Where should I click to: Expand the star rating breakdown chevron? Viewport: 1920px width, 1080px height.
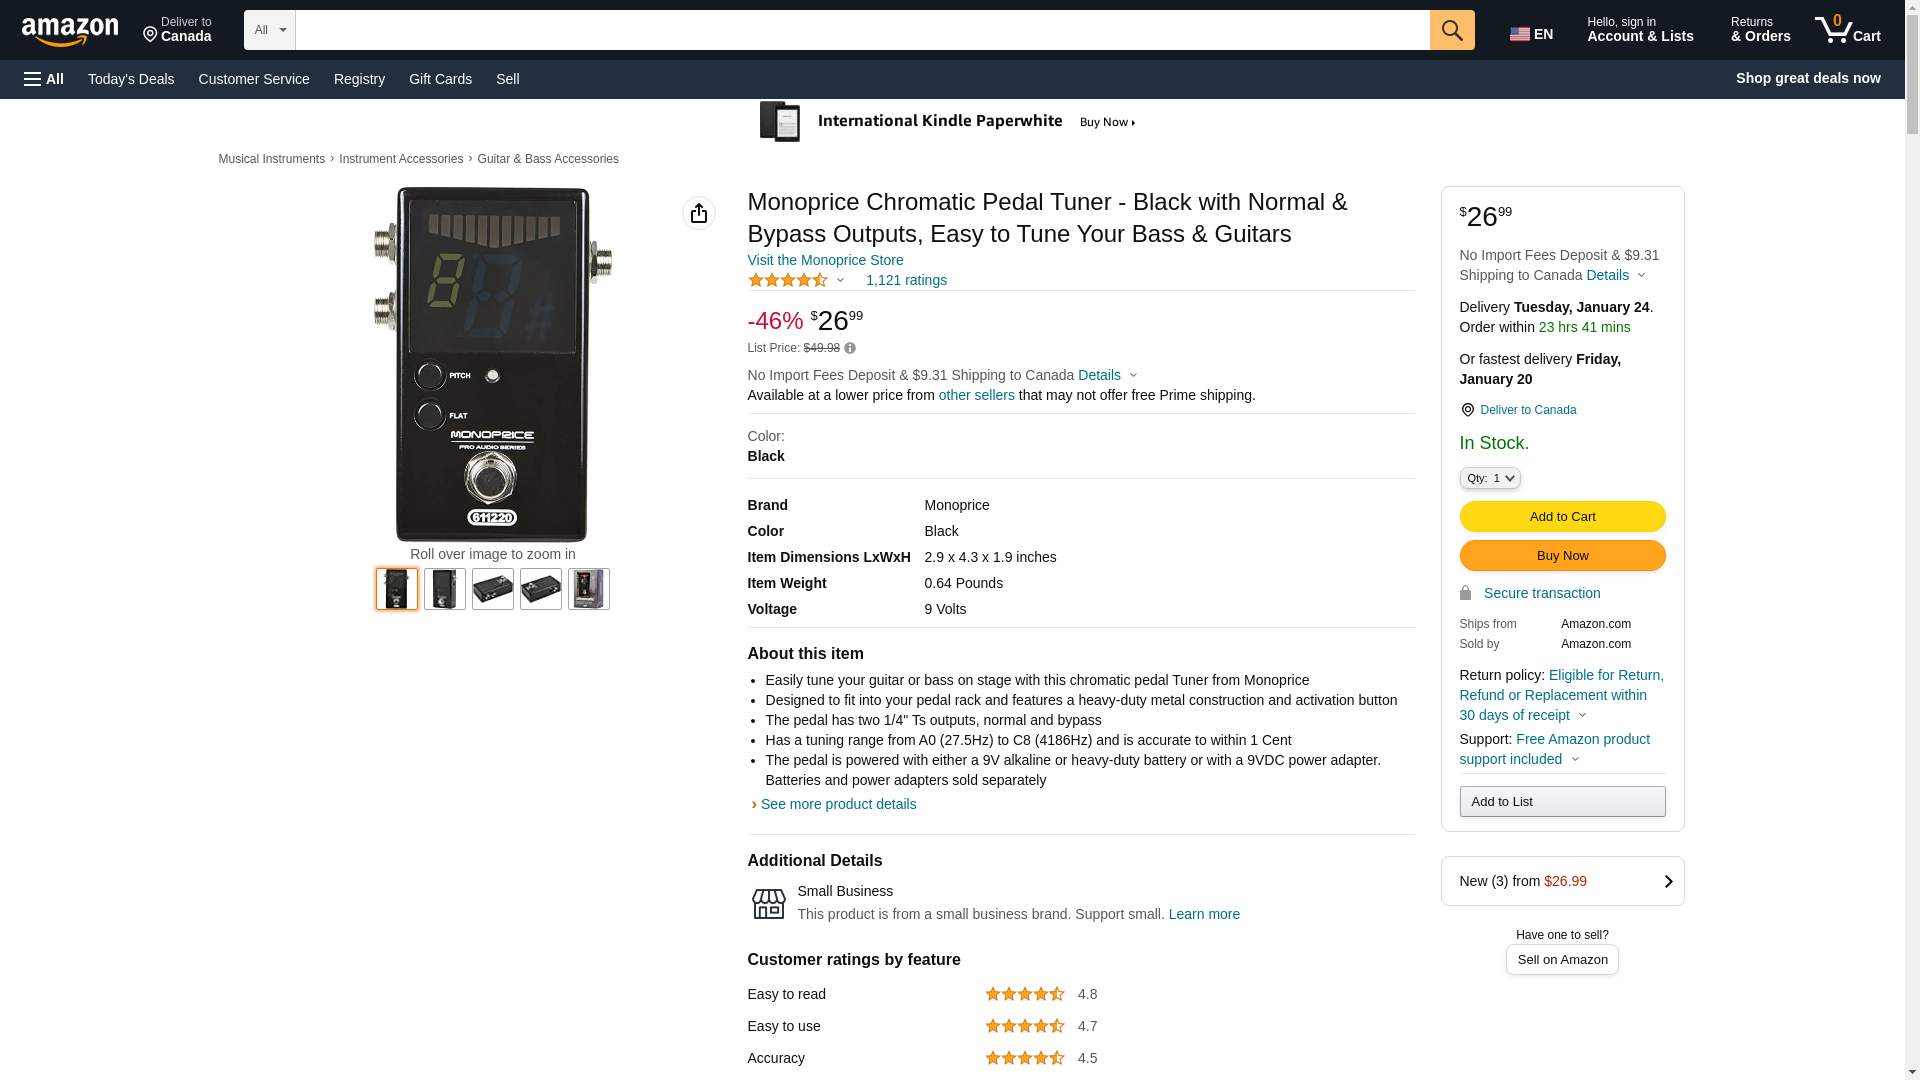[x=840, y=281]
